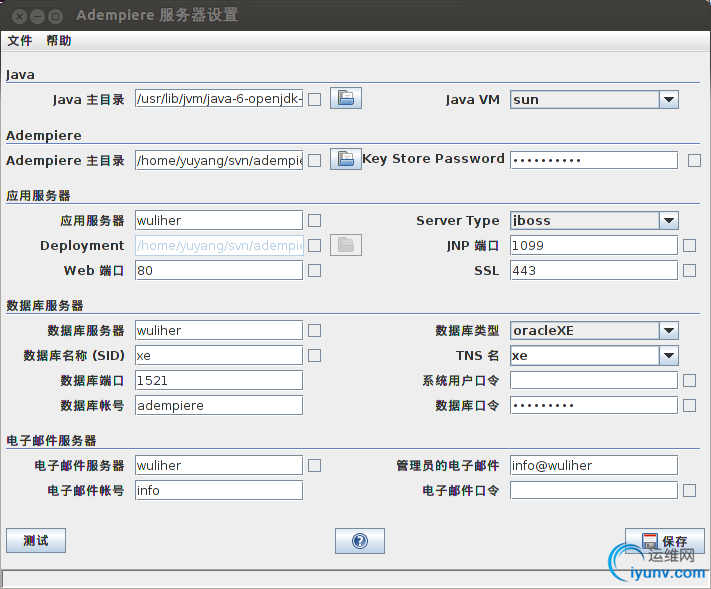711x589 pixels.
Task: Click the Java 主目录 path field
Action: pyautogui.click(x=219, y=99)
